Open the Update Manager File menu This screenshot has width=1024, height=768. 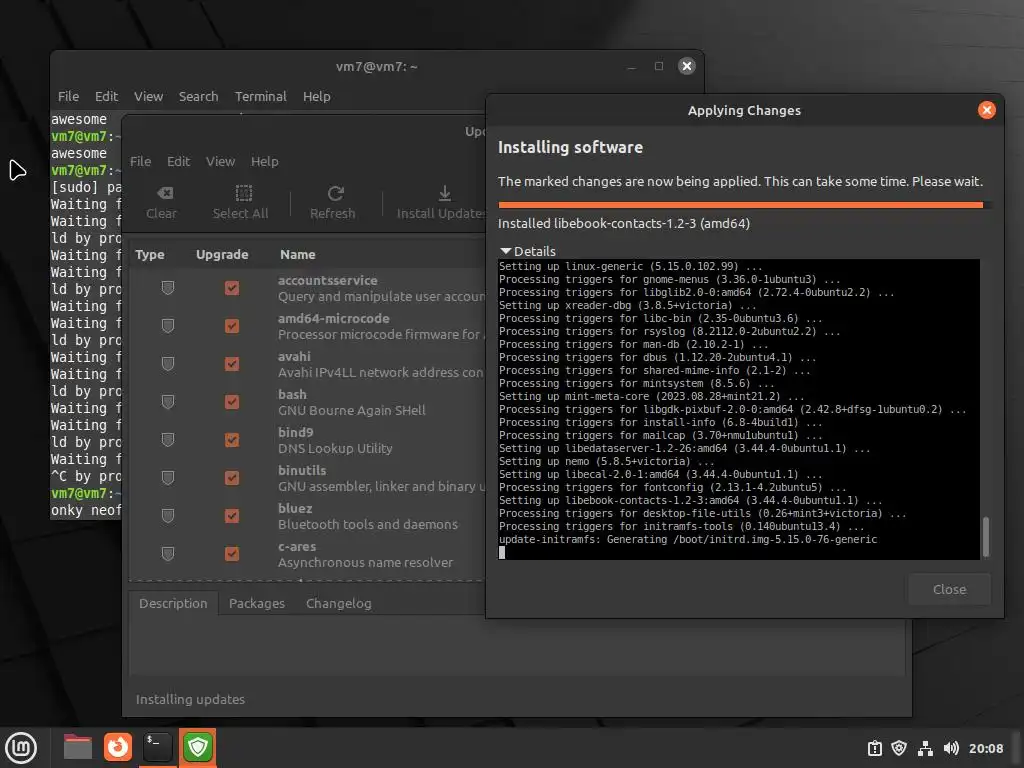(140, 161)
